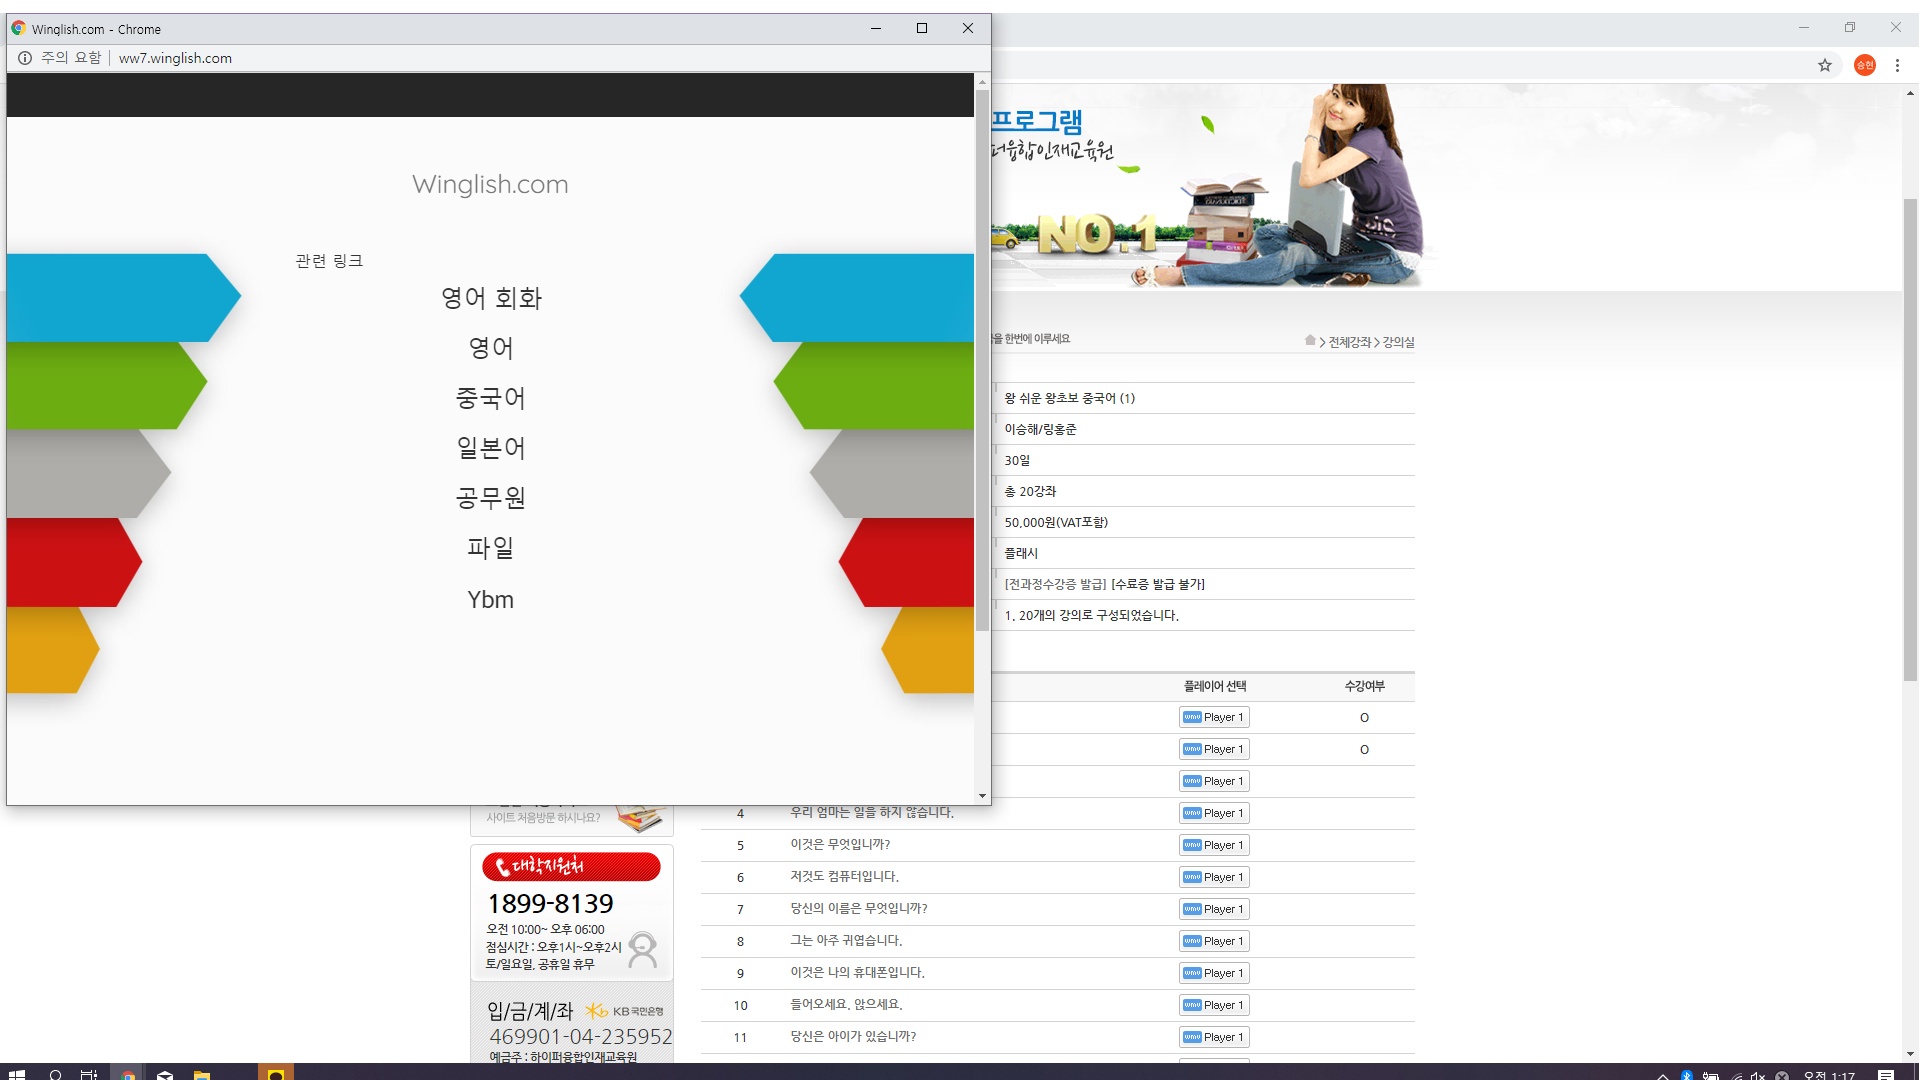1920x1080 pixels.
Task: Click the [전과정수강증 발급] text
Action: (1055, 584)
